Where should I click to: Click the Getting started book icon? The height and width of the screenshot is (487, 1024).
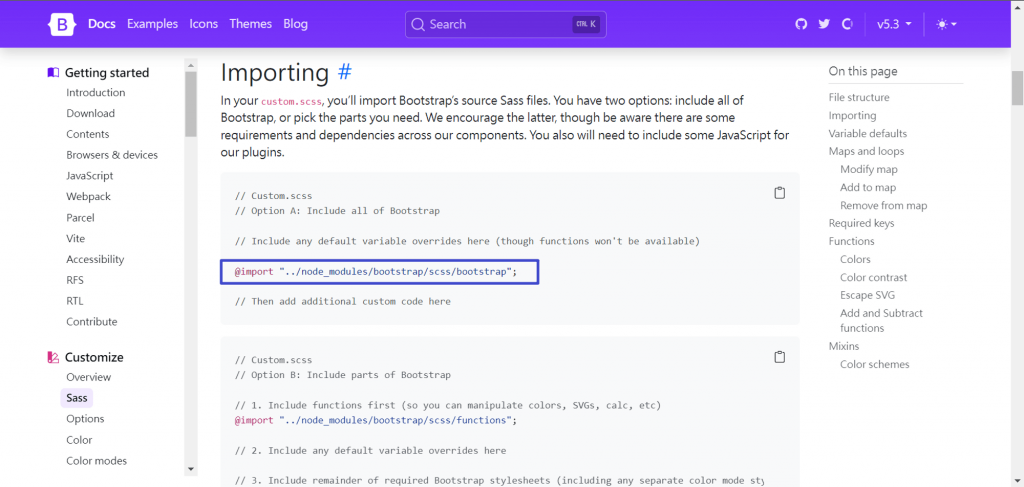point(54,72)
